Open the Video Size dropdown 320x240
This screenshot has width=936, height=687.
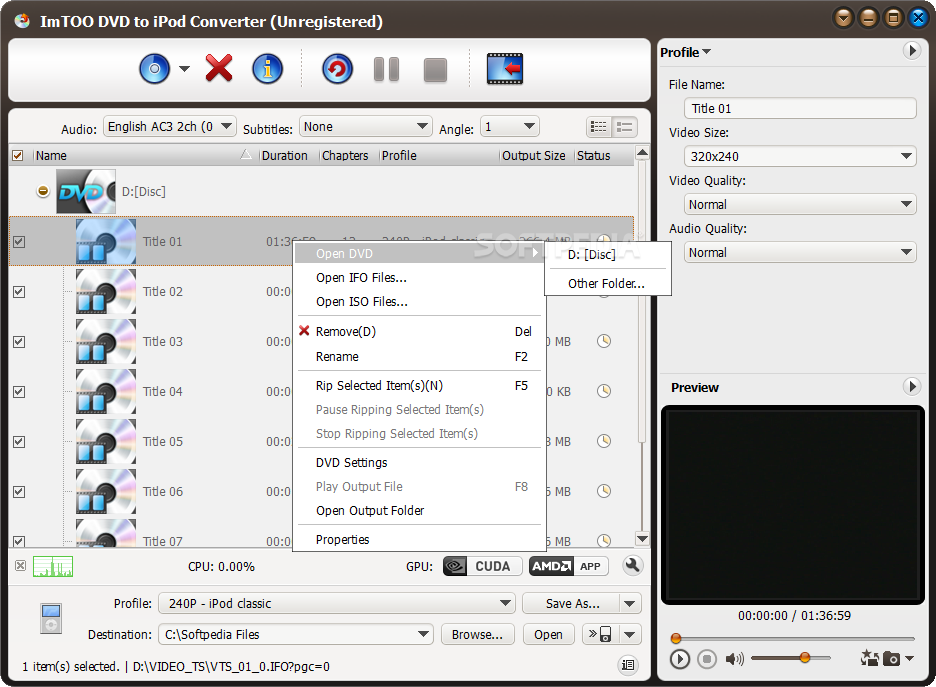coord(800,156)
